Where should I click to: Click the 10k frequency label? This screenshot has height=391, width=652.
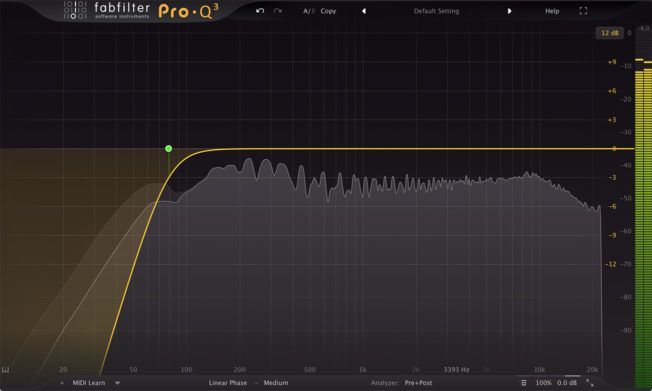point(539,369)
